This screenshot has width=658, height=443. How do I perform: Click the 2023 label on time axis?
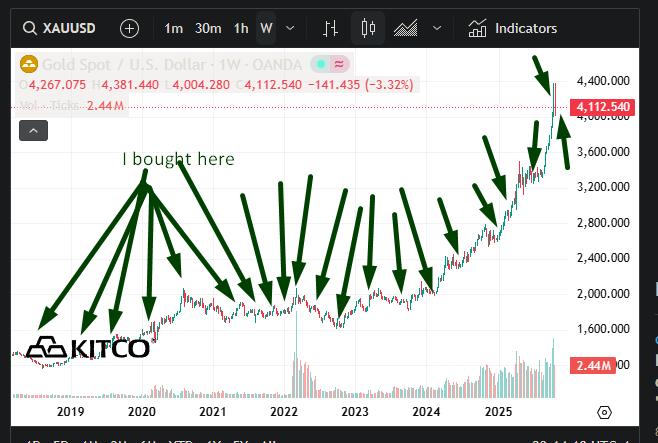pyautogui.click(x=355, y=412)
